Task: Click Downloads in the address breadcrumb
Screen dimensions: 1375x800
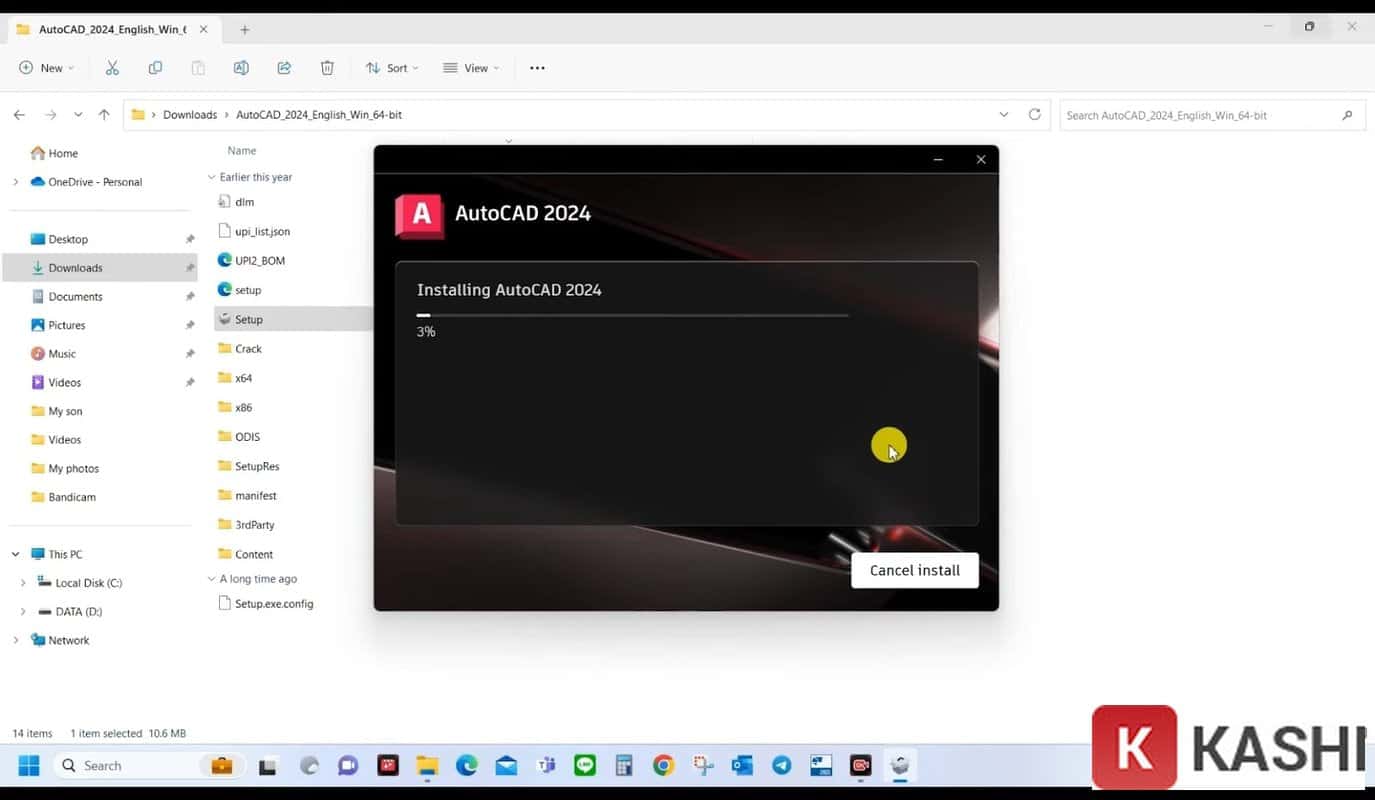Action: (x=190, y=115)
